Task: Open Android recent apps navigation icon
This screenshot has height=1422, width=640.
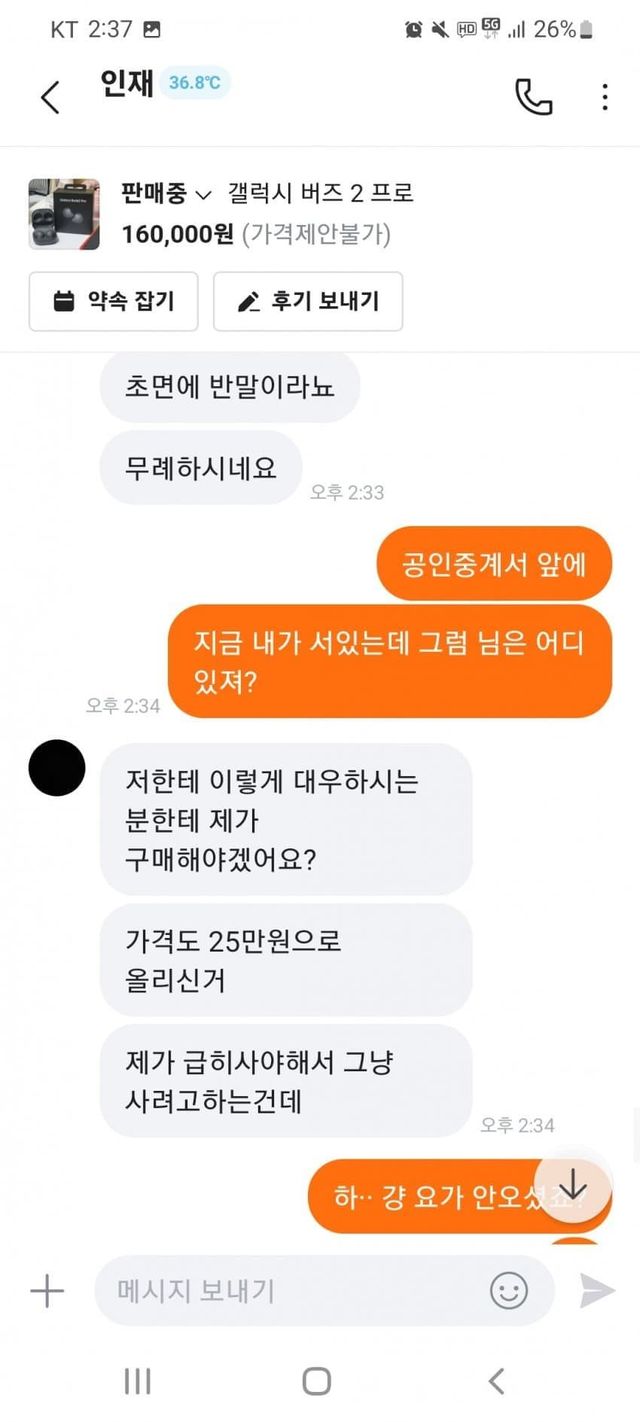Action: (x=137, y=1381)
